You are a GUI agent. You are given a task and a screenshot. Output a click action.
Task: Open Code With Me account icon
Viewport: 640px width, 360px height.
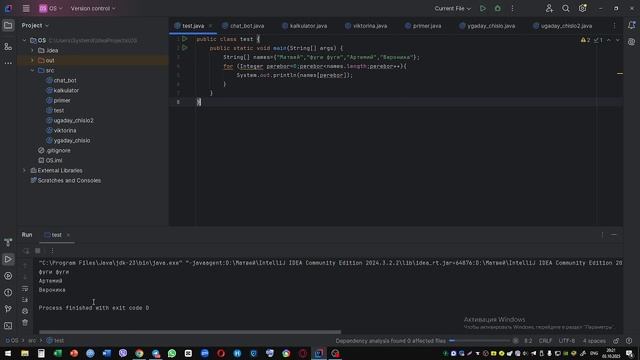(549, 8)
